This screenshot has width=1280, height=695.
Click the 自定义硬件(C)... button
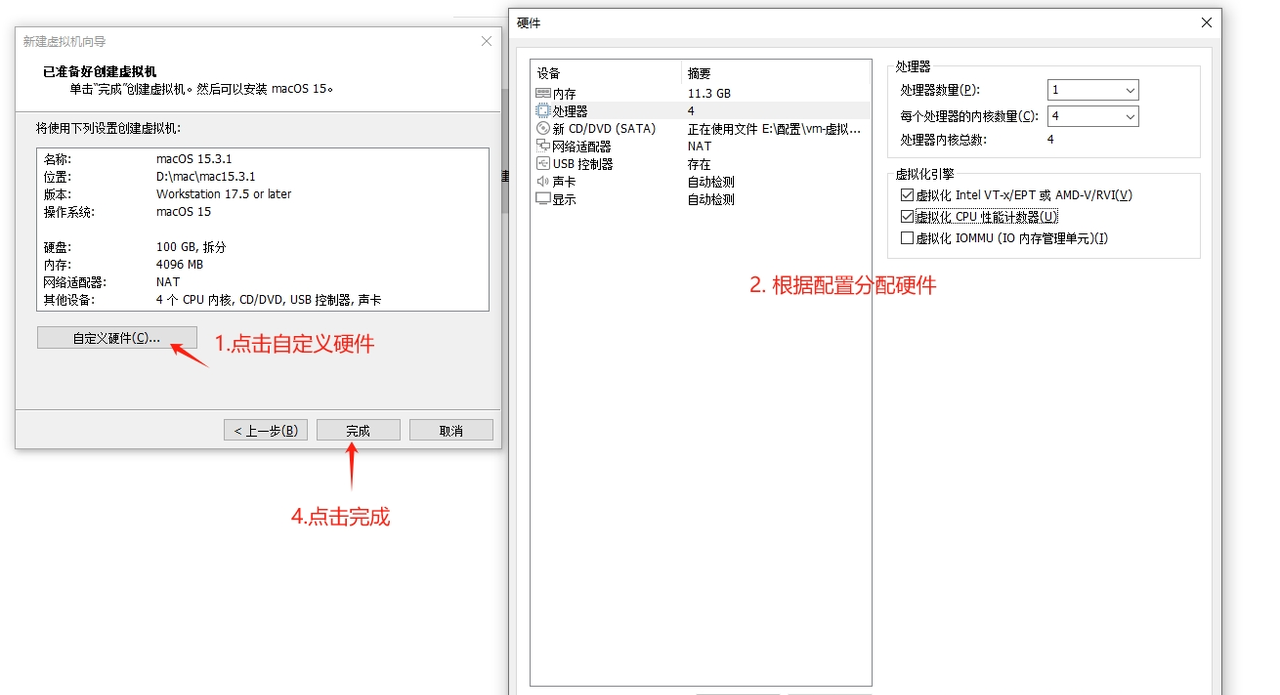[117, 338]
